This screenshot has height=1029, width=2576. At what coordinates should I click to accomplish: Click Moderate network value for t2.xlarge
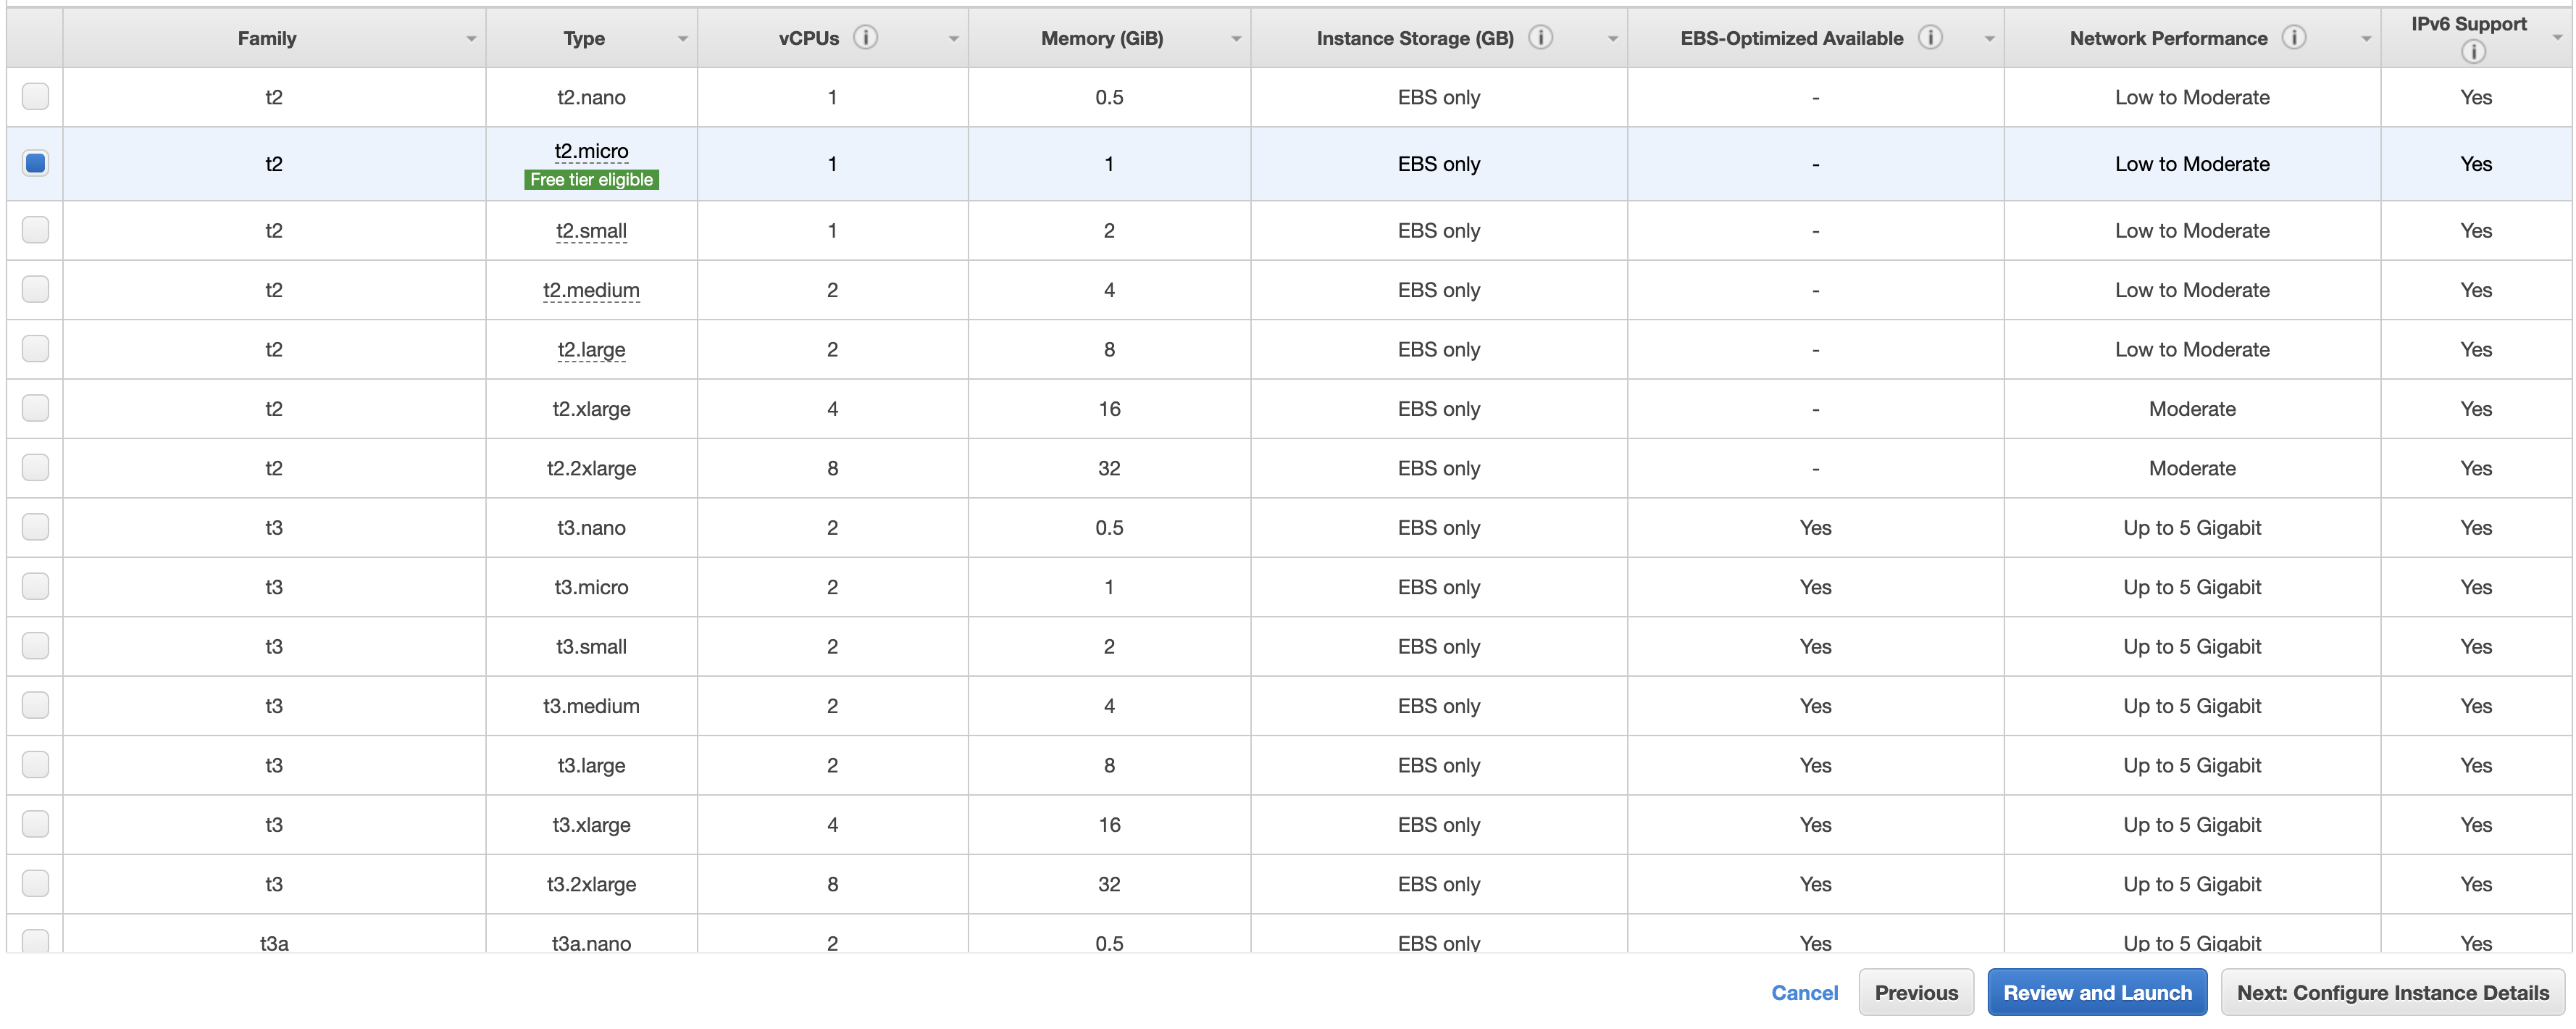[2192, 408]
